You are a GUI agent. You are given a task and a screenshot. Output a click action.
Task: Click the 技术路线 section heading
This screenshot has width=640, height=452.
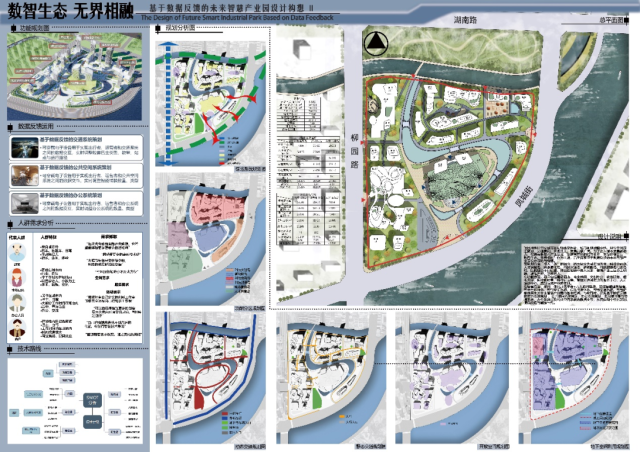pyautogui.click(x=31, y=349)
